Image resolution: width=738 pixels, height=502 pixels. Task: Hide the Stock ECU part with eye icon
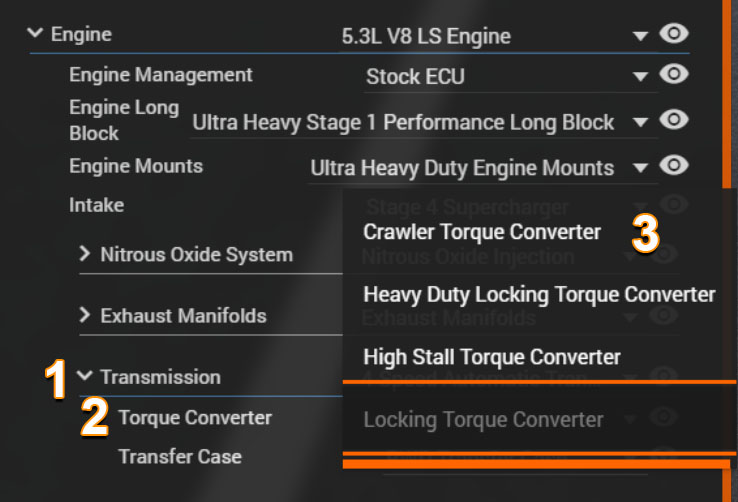coord(674,74)
